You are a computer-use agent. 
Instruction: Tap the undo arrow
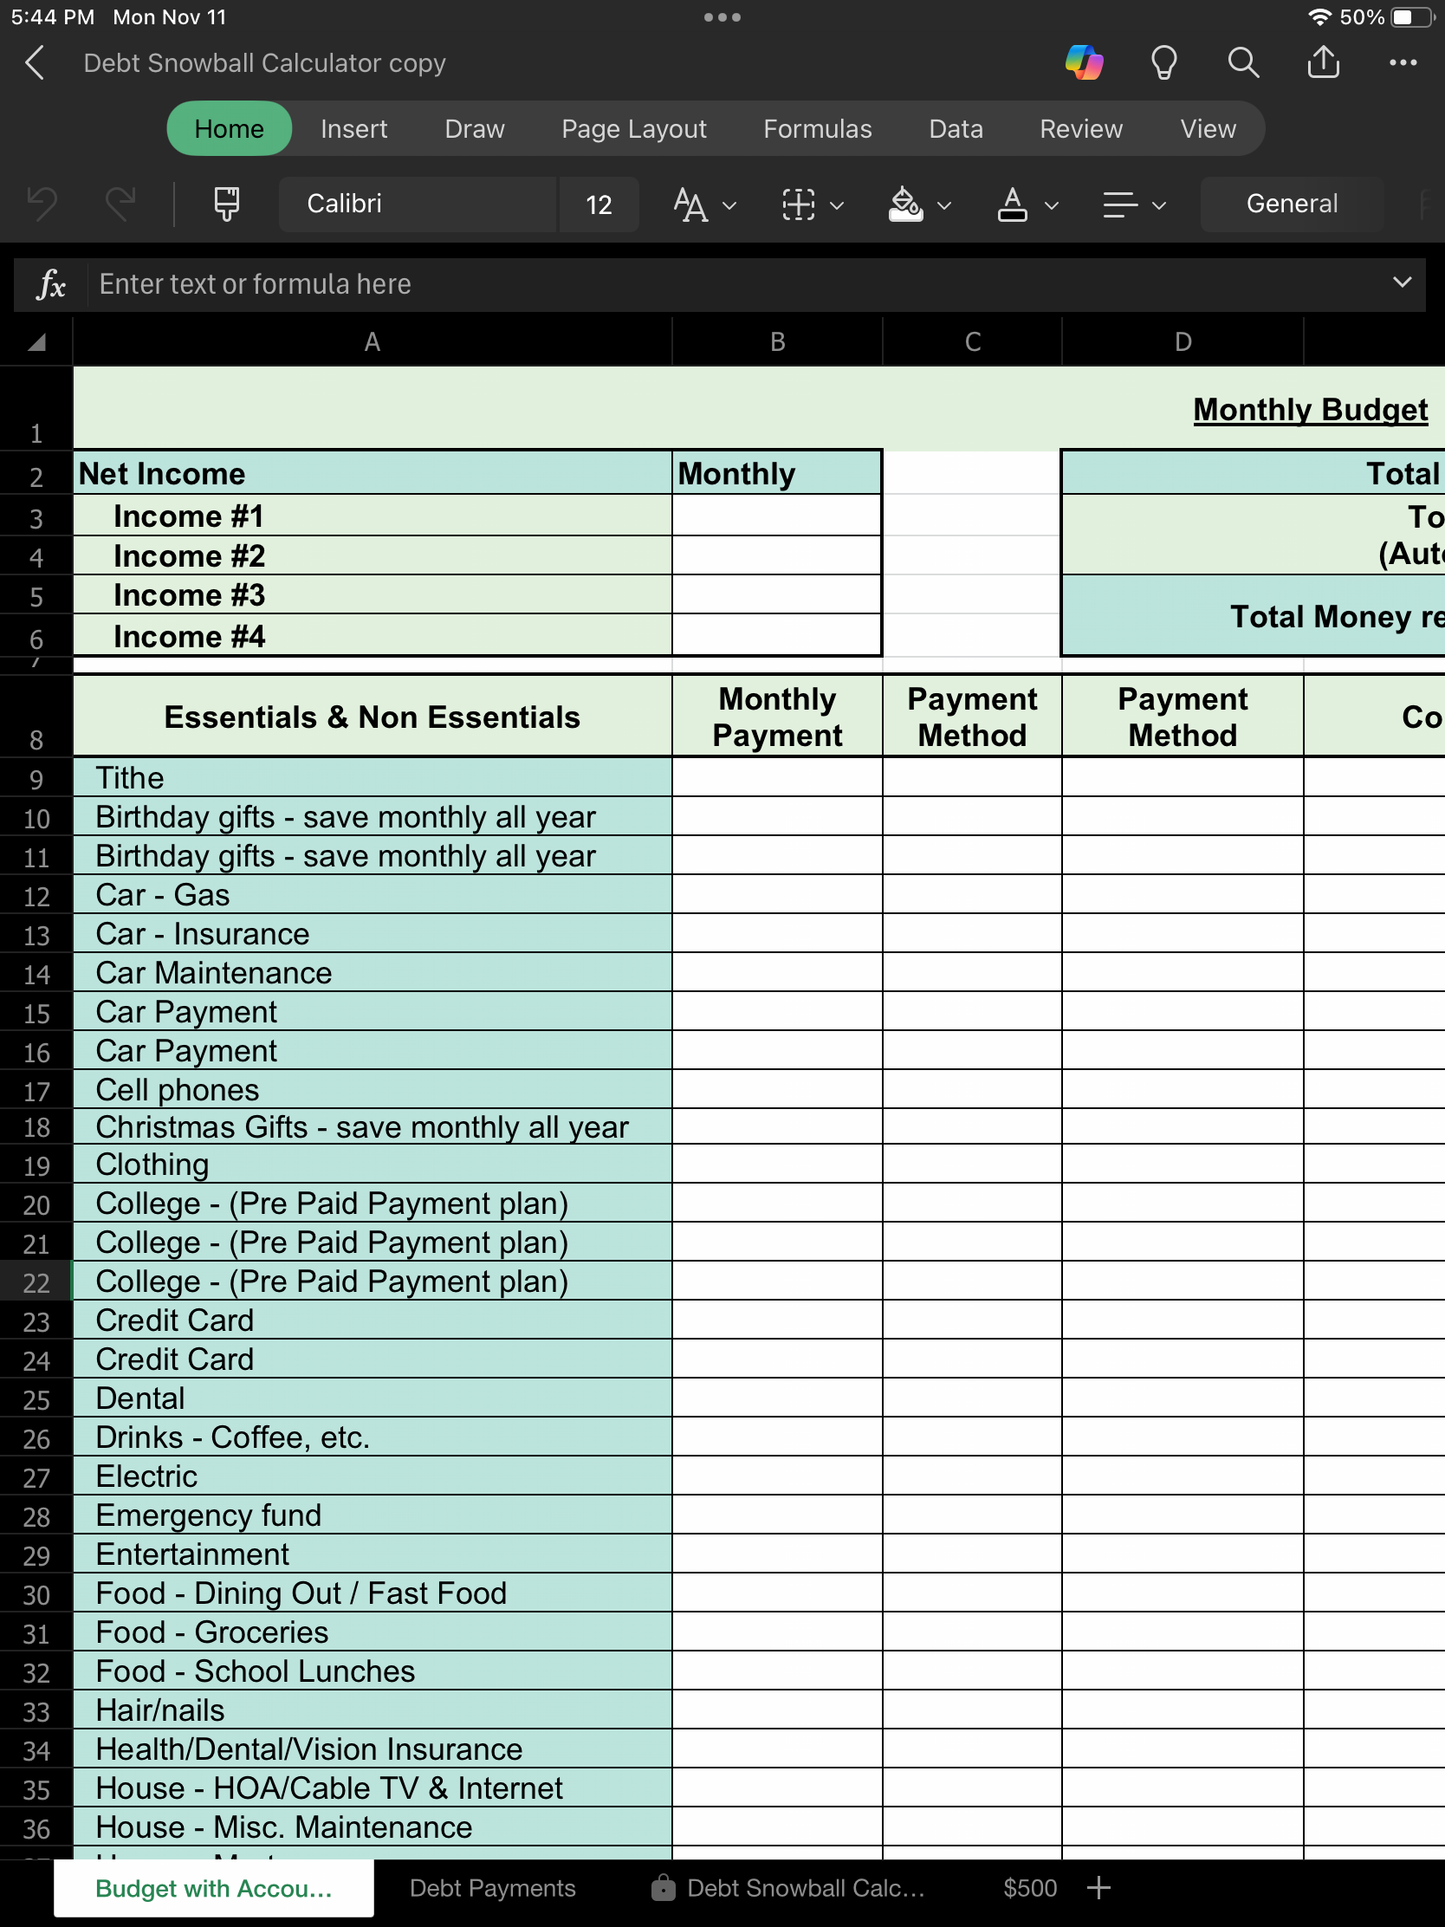[42, 204]
